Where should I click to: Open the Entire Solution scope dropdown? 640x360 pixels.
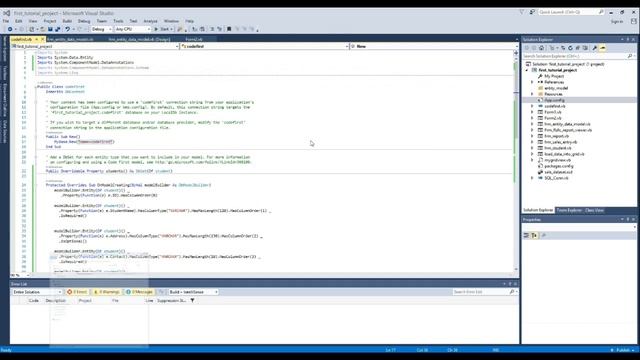(x=37, y=292)
